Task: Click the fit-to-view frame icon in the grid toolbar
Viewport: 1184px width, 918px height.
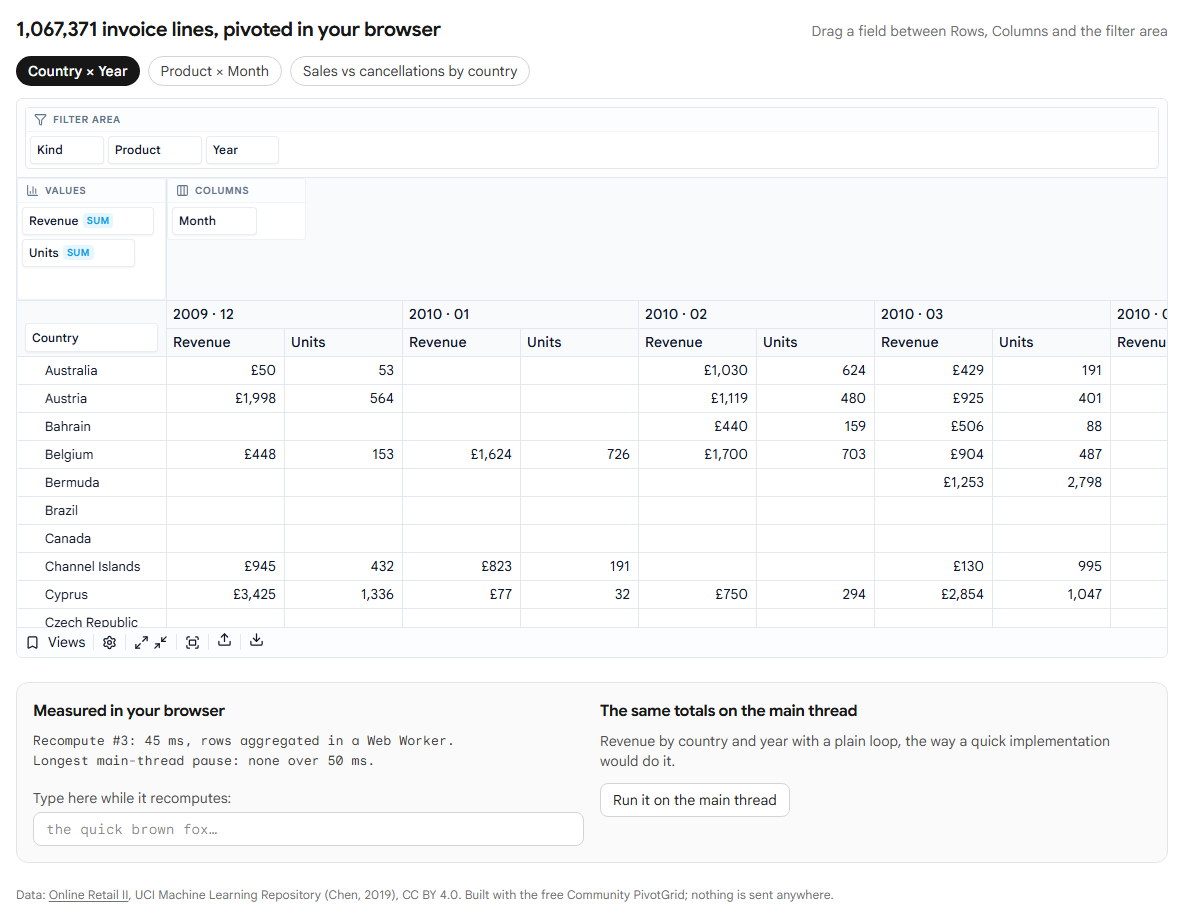Action: tap(193, 642)
